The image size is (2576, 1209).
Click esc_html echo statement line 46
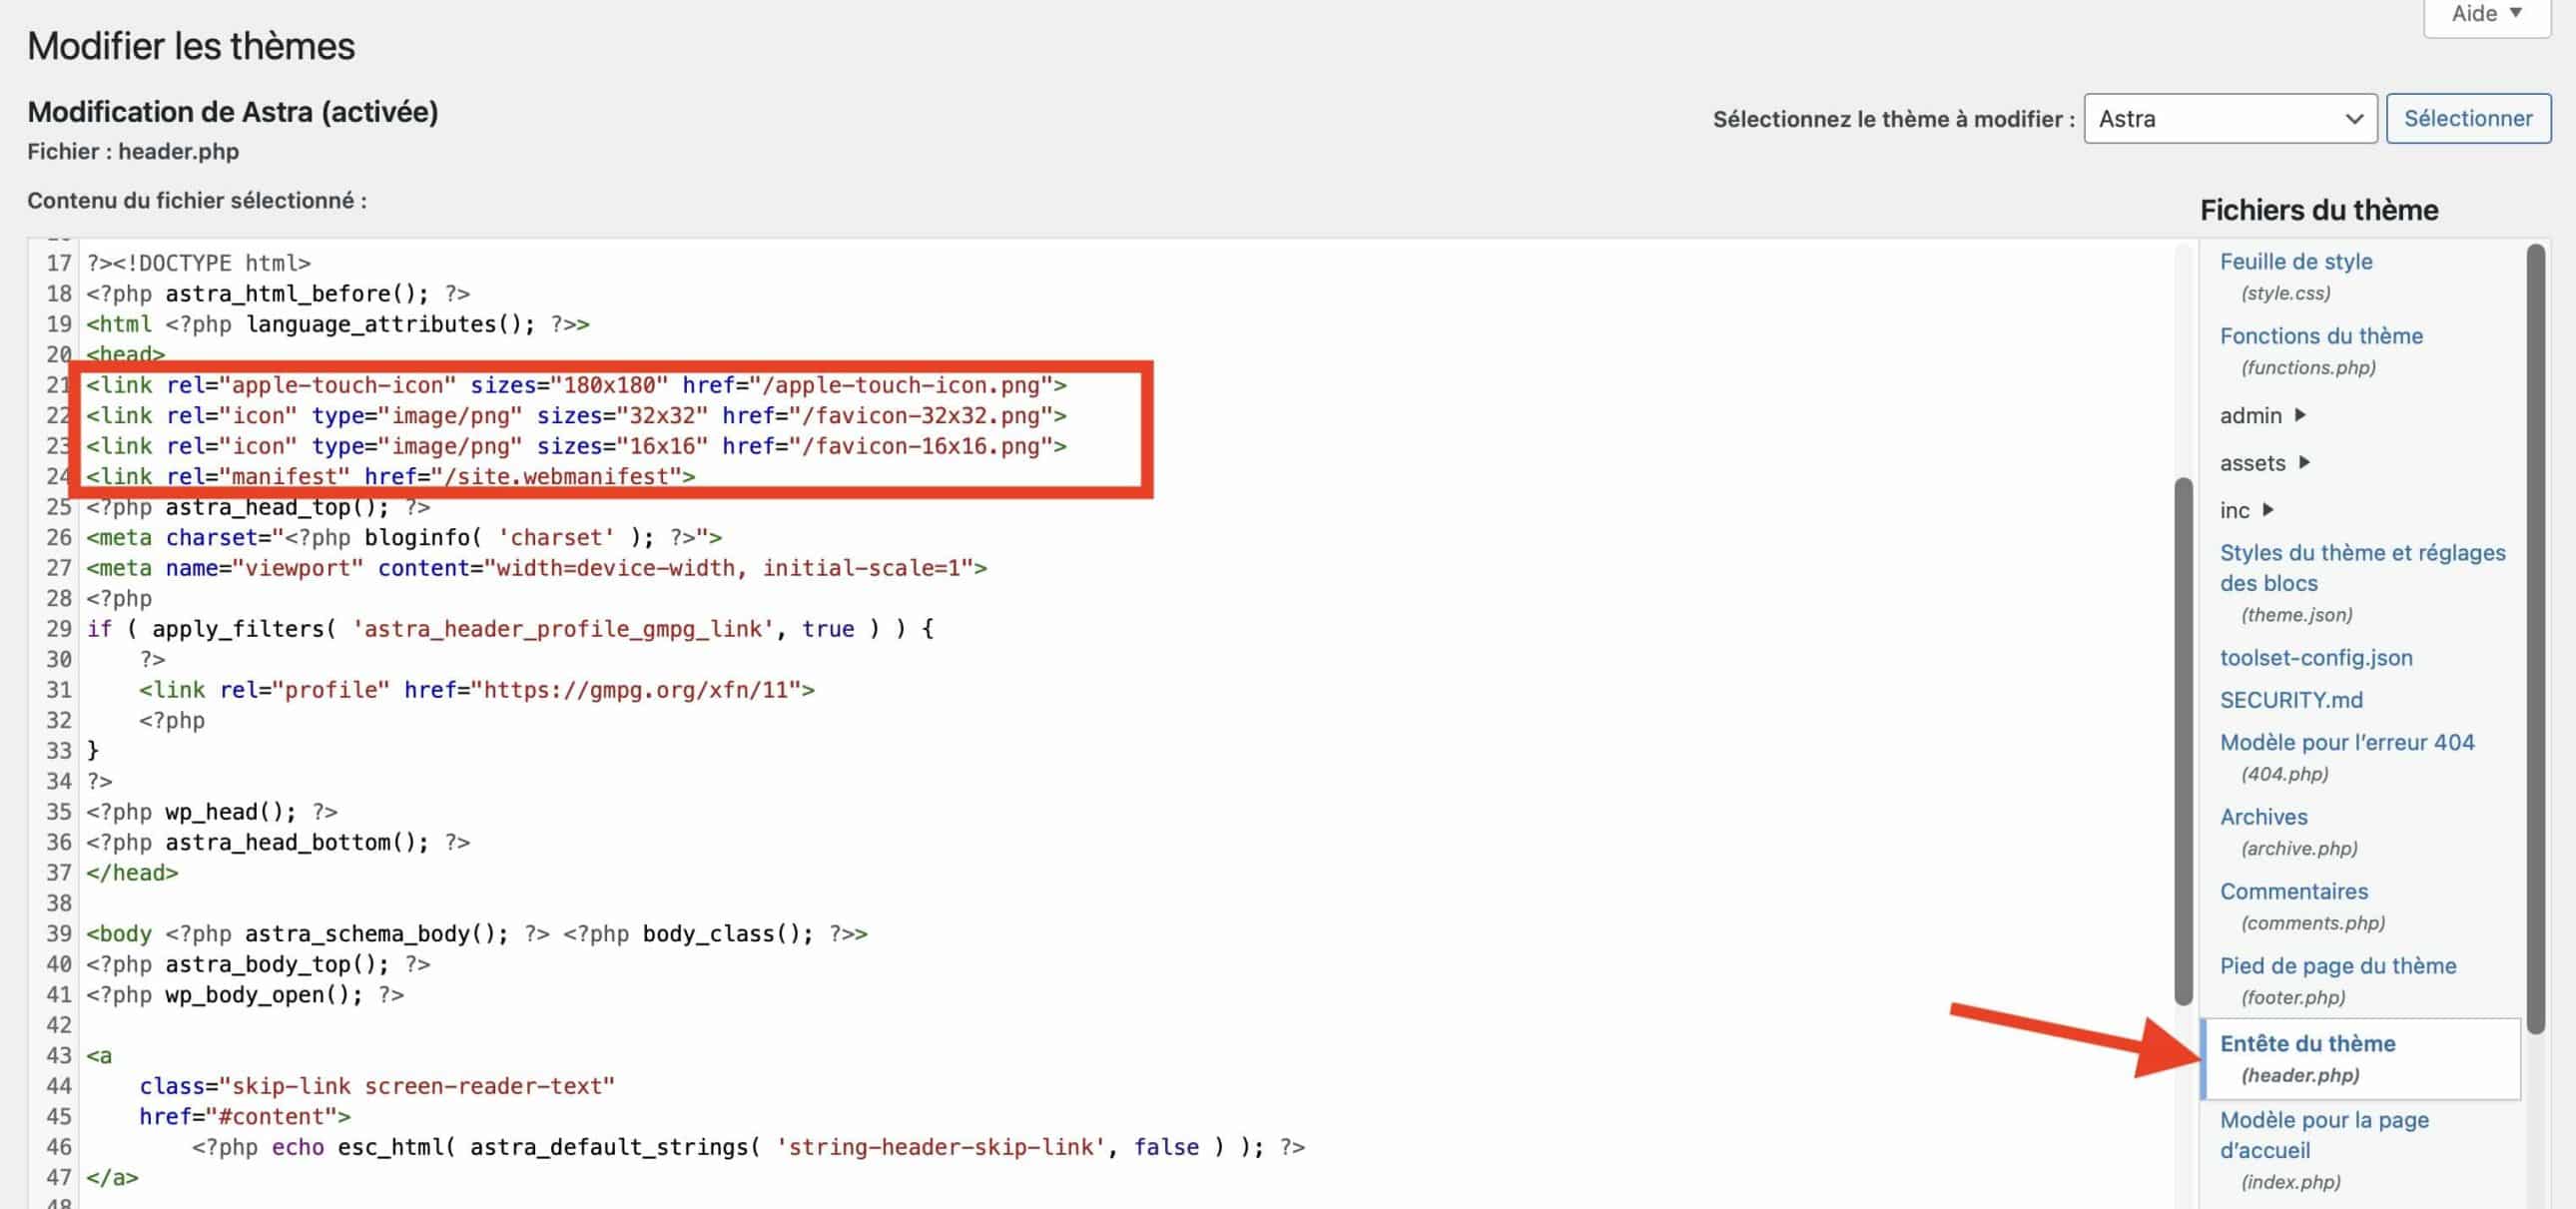(x=748, y=1147)
